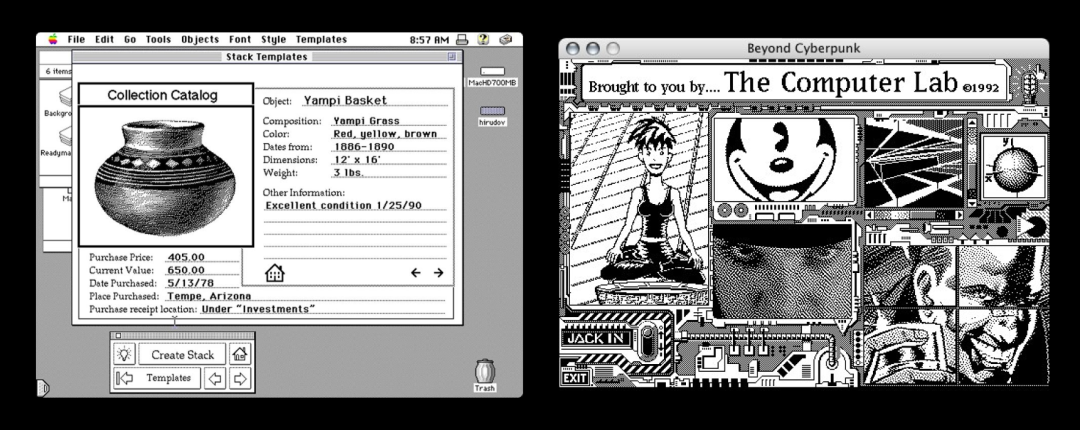Click the Templates button in the palette
This screenshot has width=1080, height=430.
point(158,378)
